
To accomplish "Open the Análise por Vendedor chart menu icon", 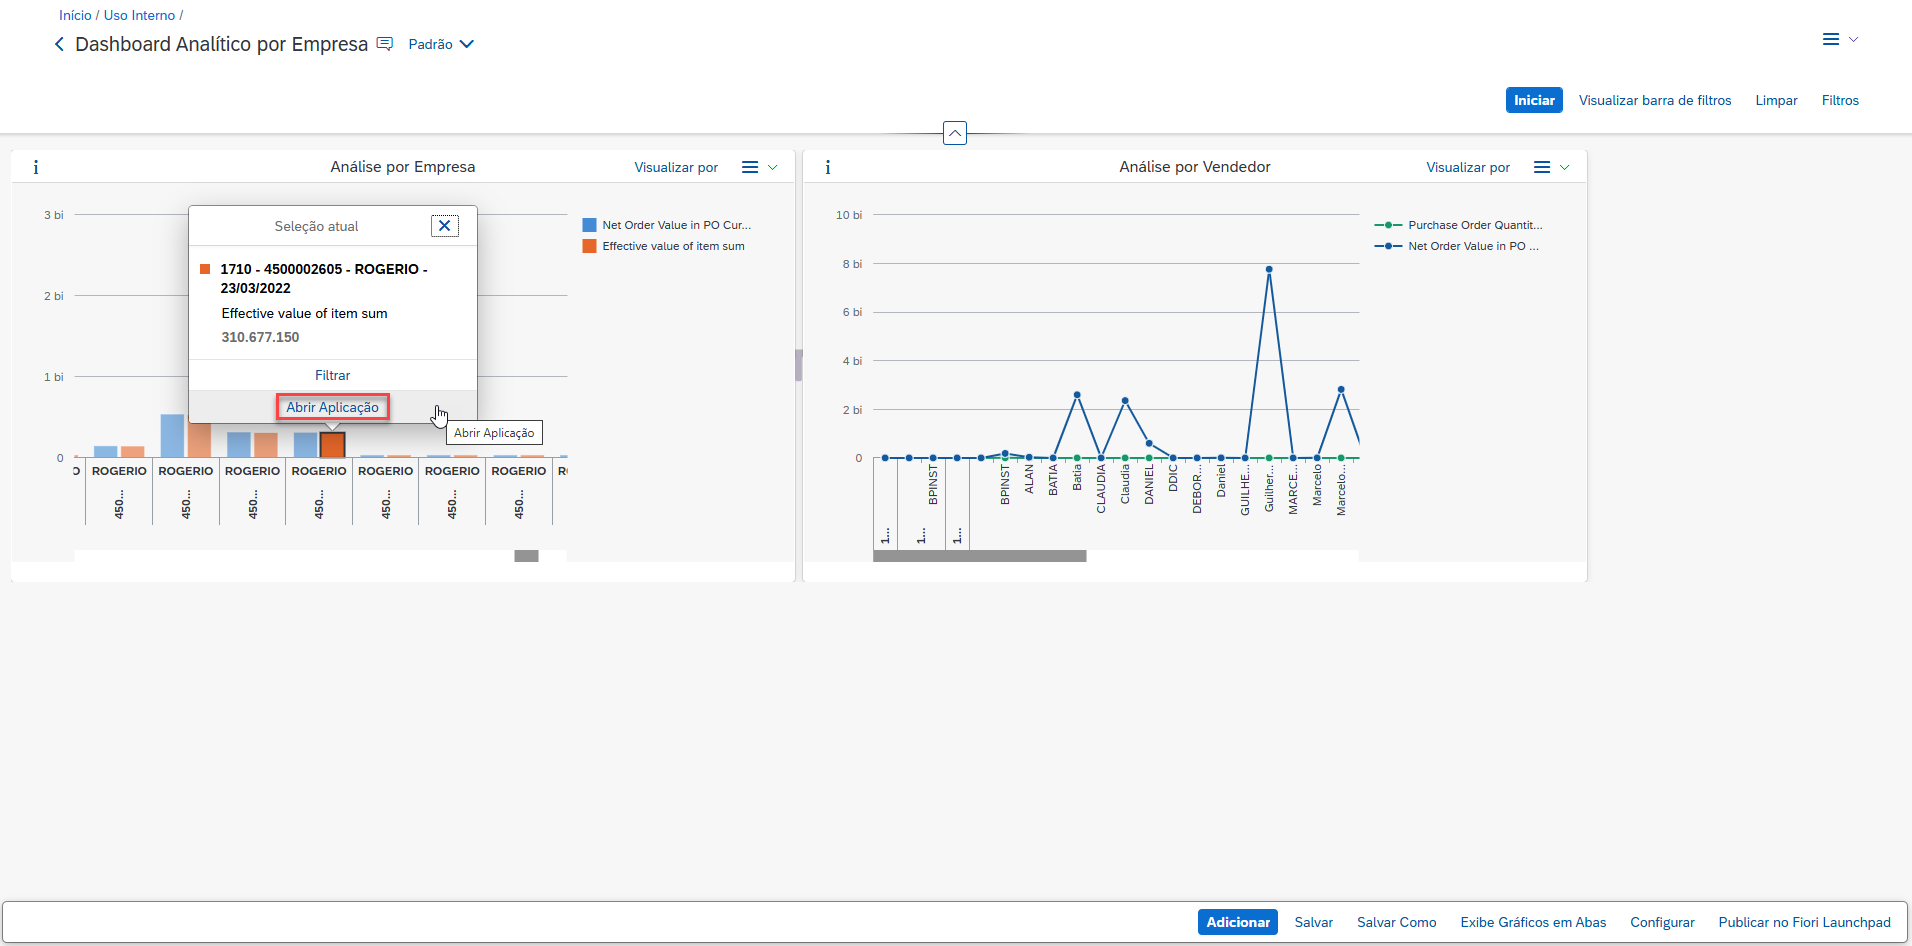I will tap(1542, 167).
